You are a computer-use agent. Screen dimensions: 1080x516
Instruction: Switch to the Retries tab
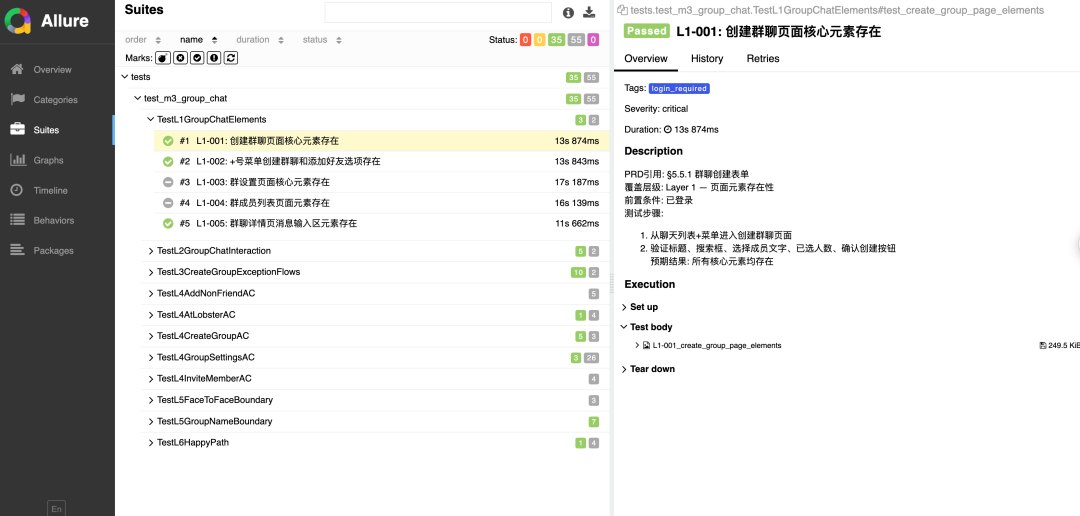click(763, 59)
